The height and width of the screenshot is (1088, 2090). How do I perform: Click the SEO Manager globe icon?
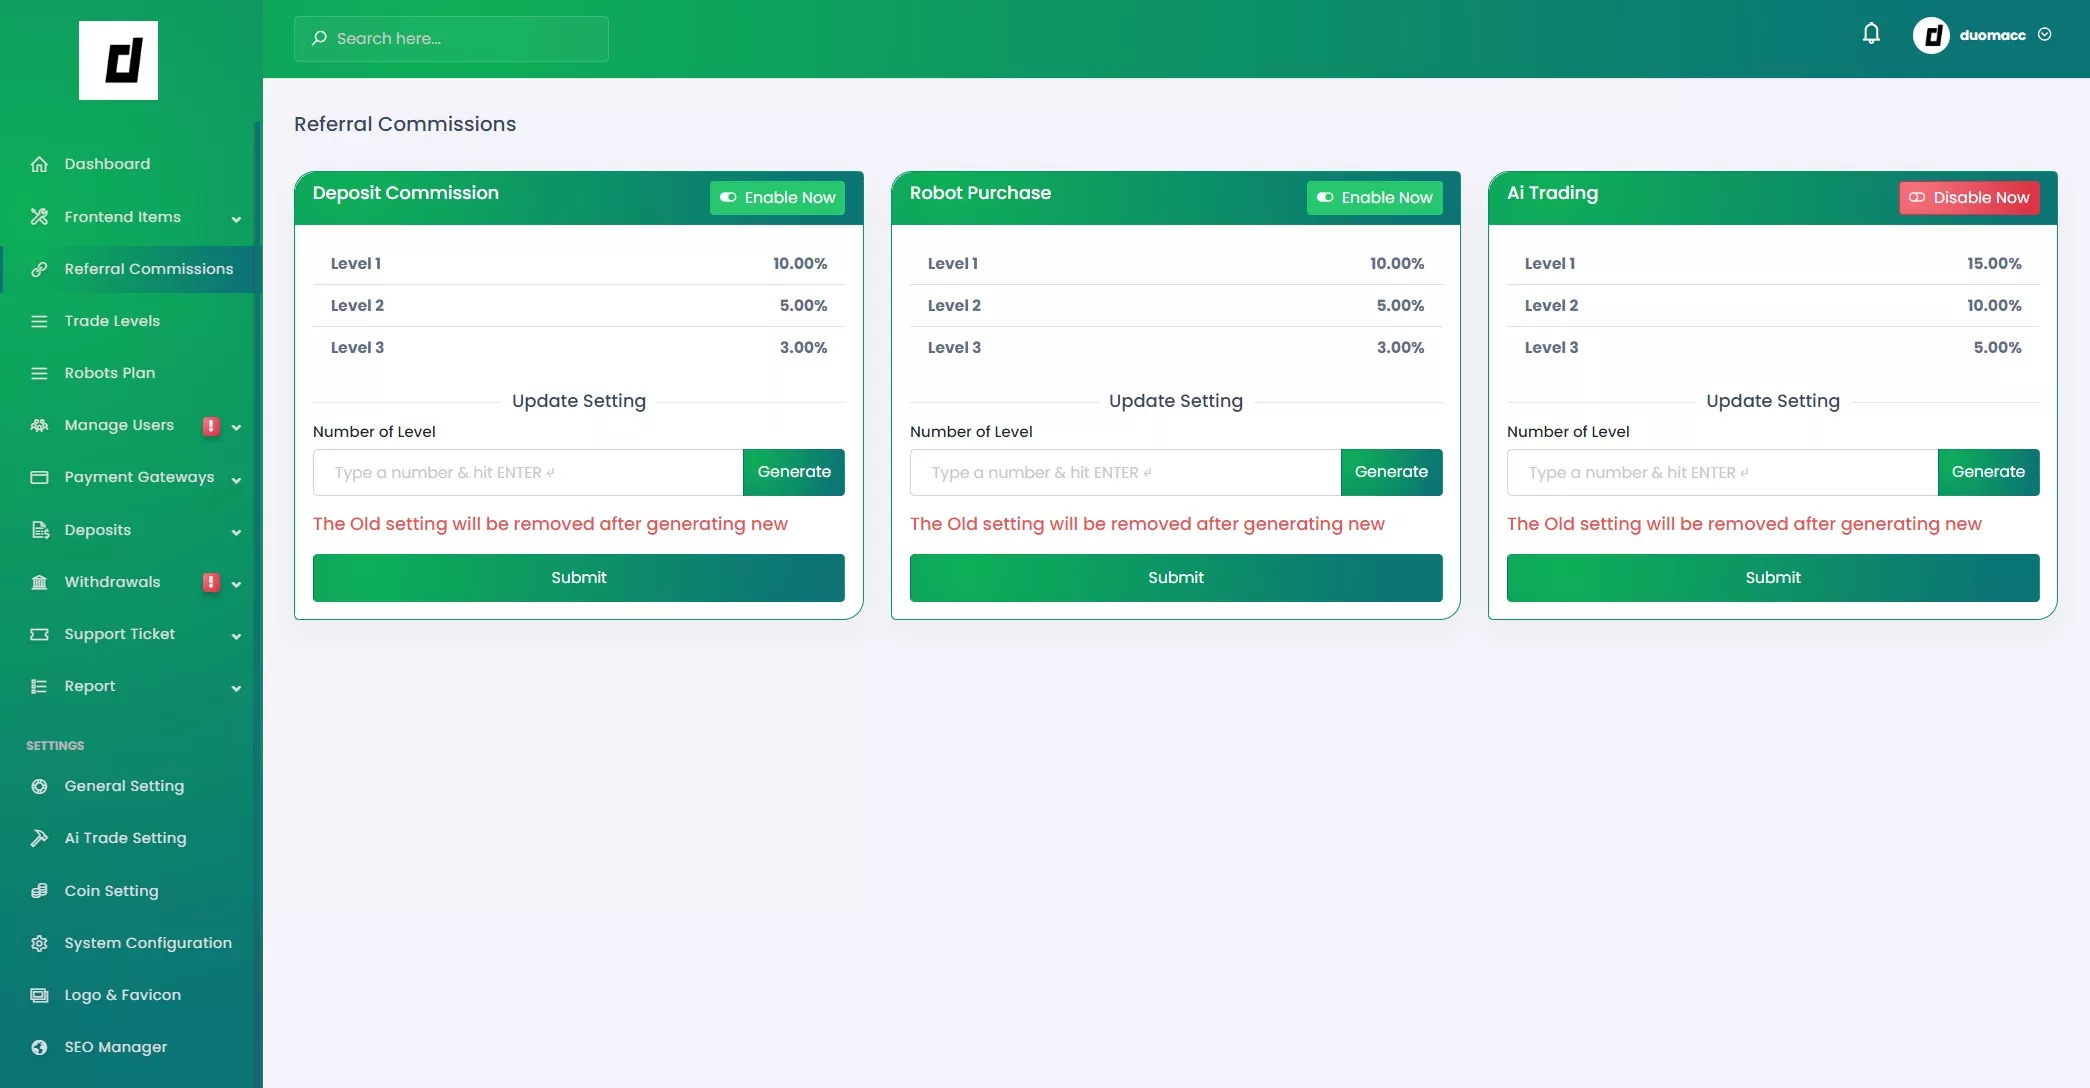point(39,1047)
